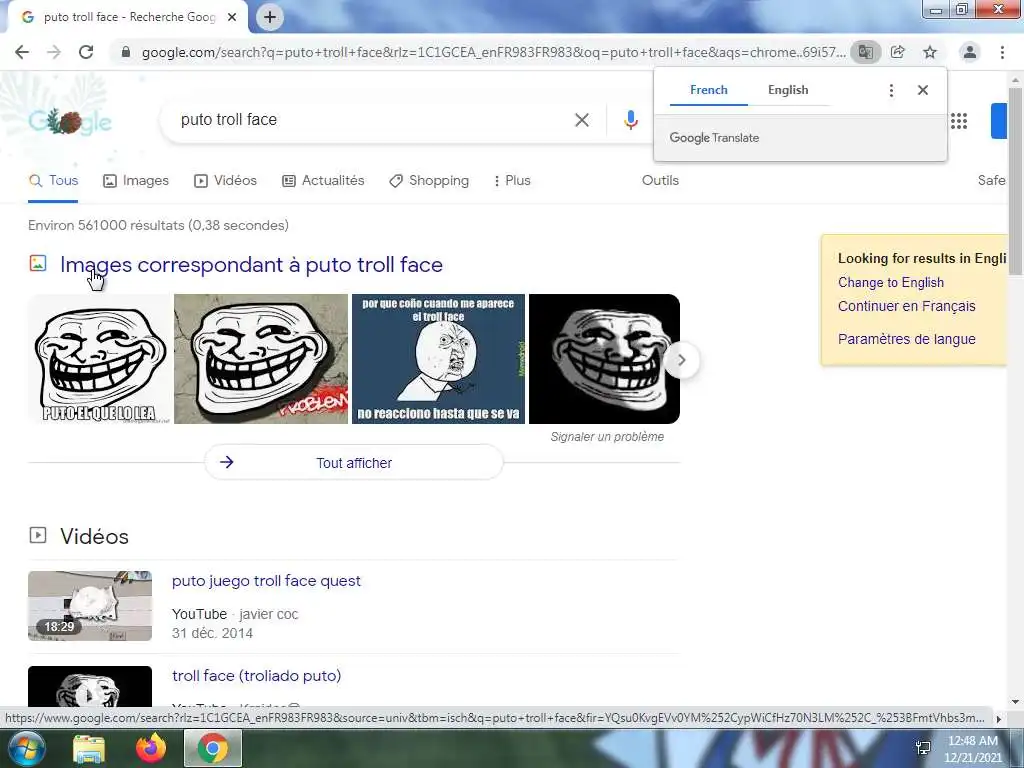The image size is (1024, 768).
Task: Click the page vertical scrollbar
Action: [x=1015, y=183]
